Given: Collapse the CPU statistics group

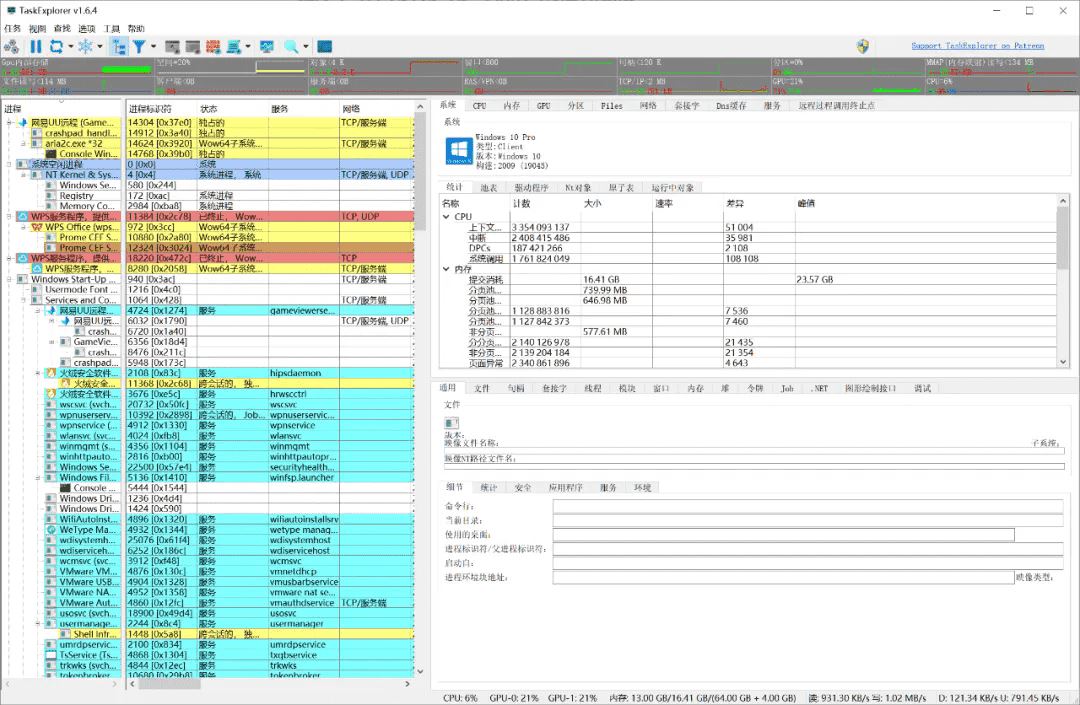Looking at the screenshot, I should click(x=447, y=216).
